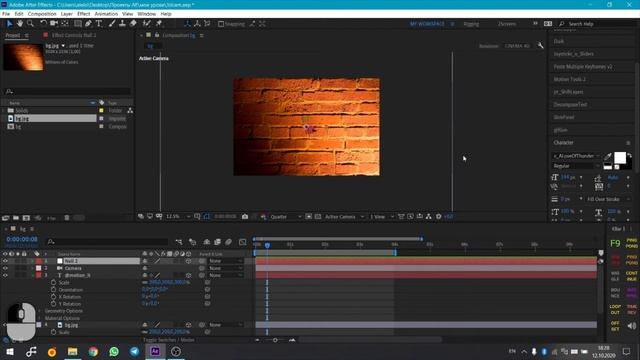Viewport: 640px width, 360px height.
Task: Select the Unified Camera tool
Action: (53, 24)
